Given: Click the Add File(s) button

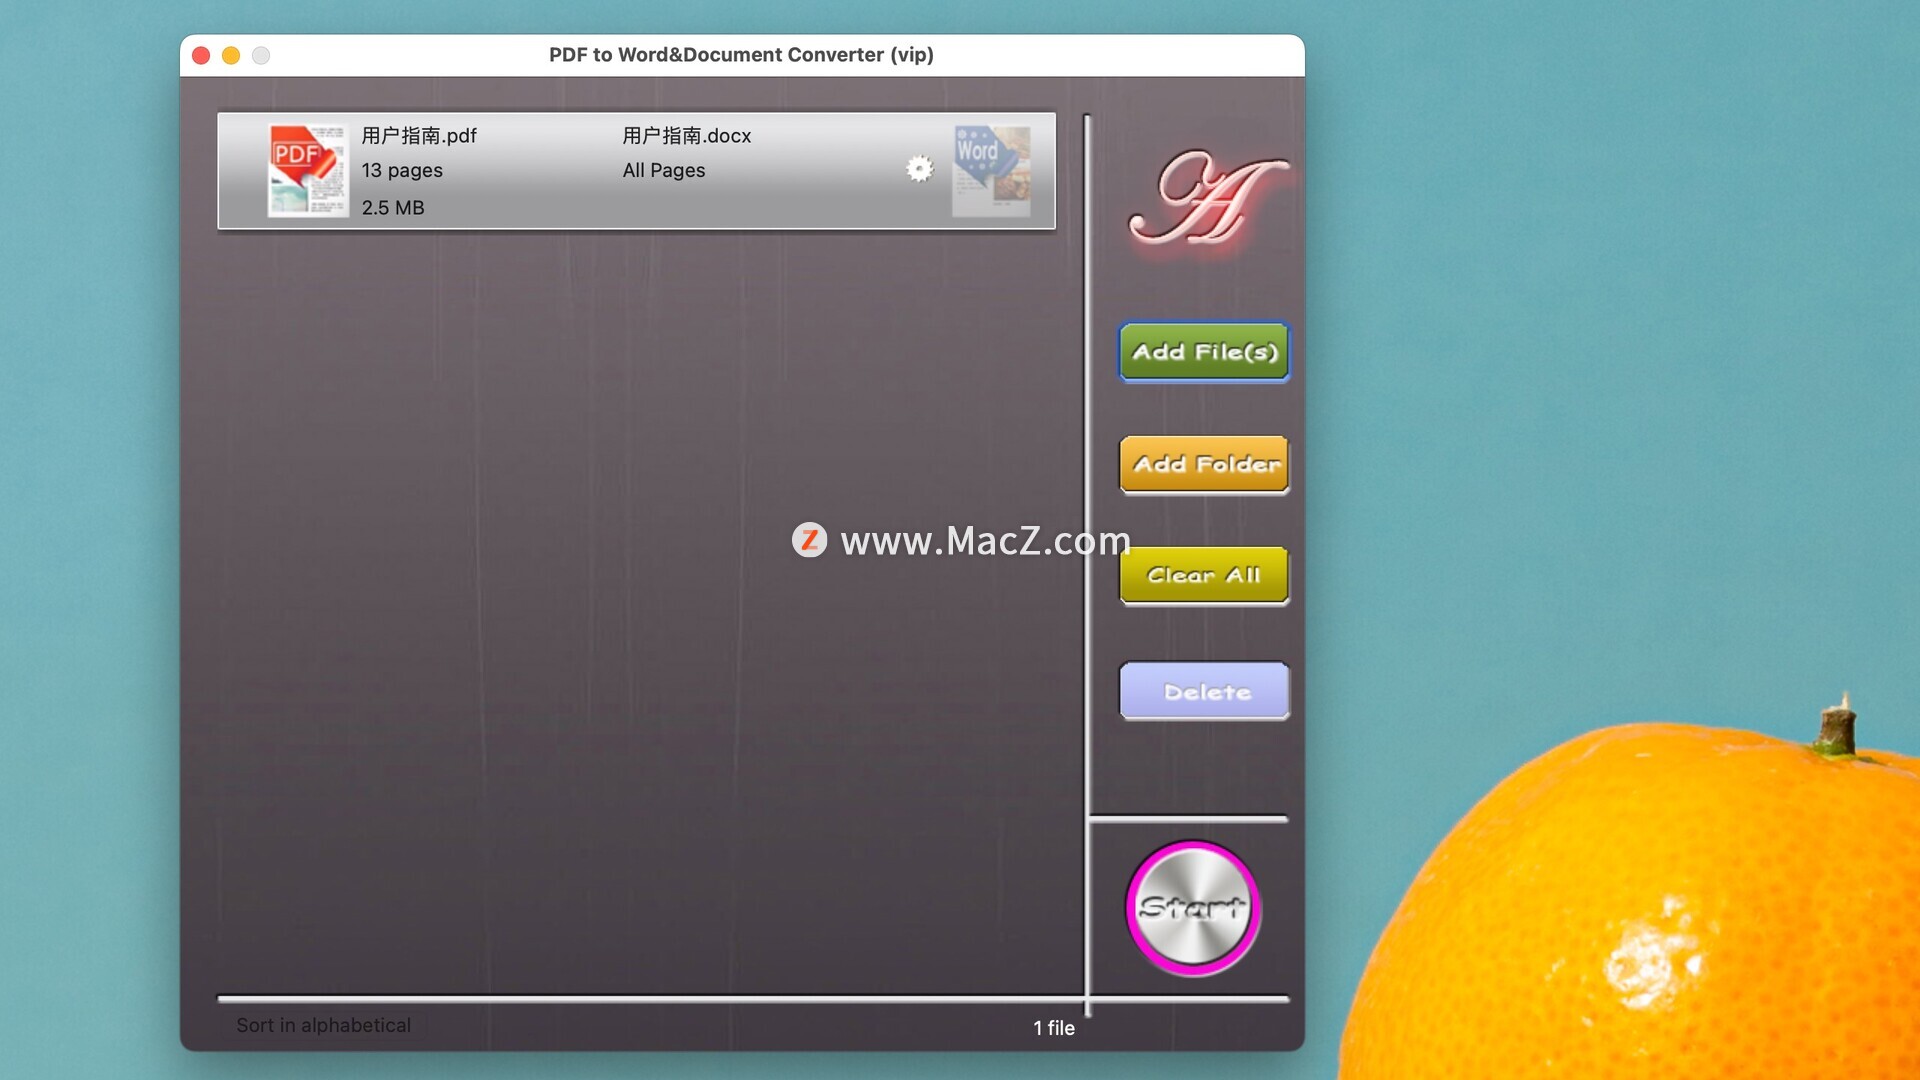Looking at the screenshot, I should pyautogui.click(x=1204, y=352).
